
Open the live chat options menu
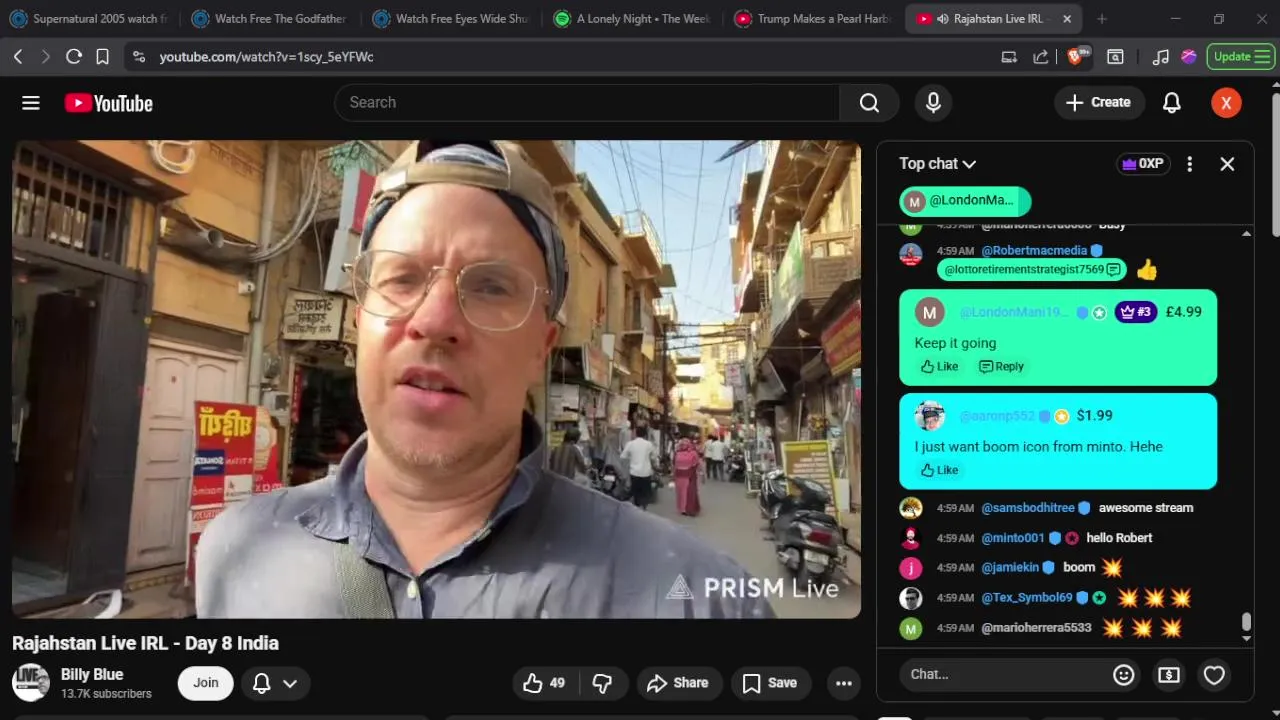tap(1189, 164)
